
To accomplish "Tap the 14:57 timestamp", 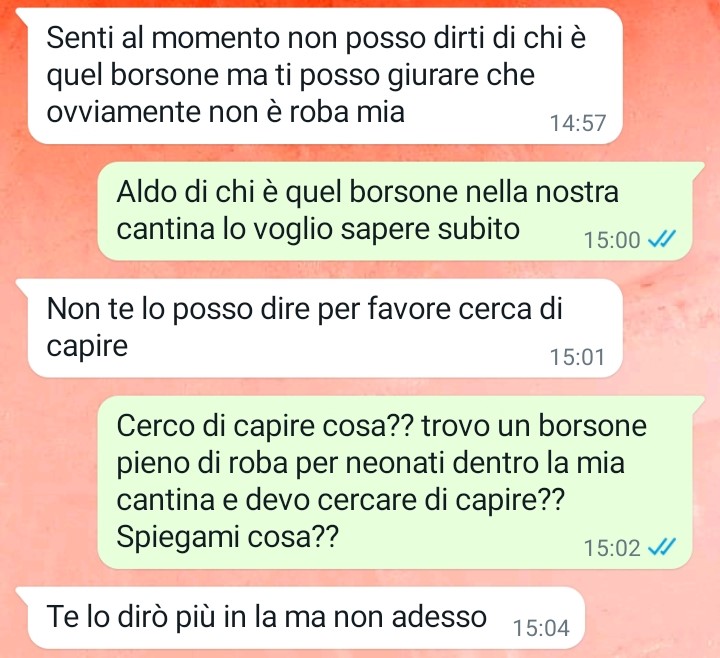I will (578, 123).
